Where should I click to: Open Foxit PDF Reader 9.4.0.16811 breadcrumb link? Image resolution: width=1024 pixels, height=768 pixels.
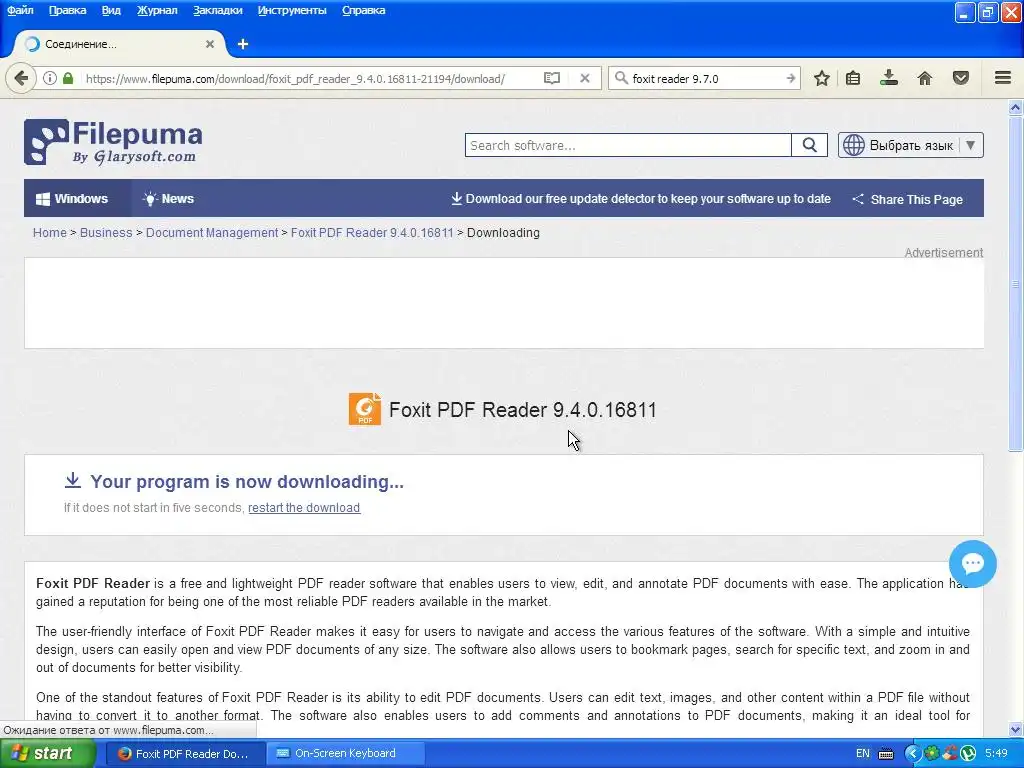(372, 232)
